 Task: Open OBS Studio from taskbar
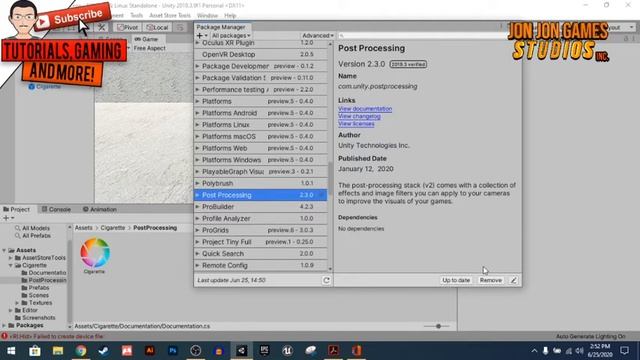click(x=196, y=351)
